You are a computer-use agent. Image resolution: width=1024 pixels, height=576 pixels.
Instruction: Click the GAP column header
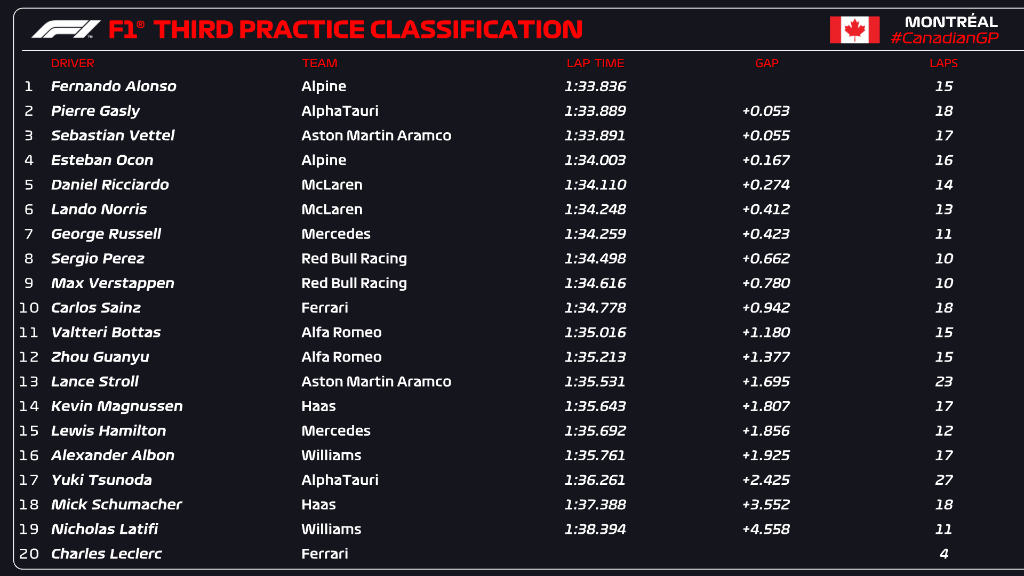(x=766, y=63)
